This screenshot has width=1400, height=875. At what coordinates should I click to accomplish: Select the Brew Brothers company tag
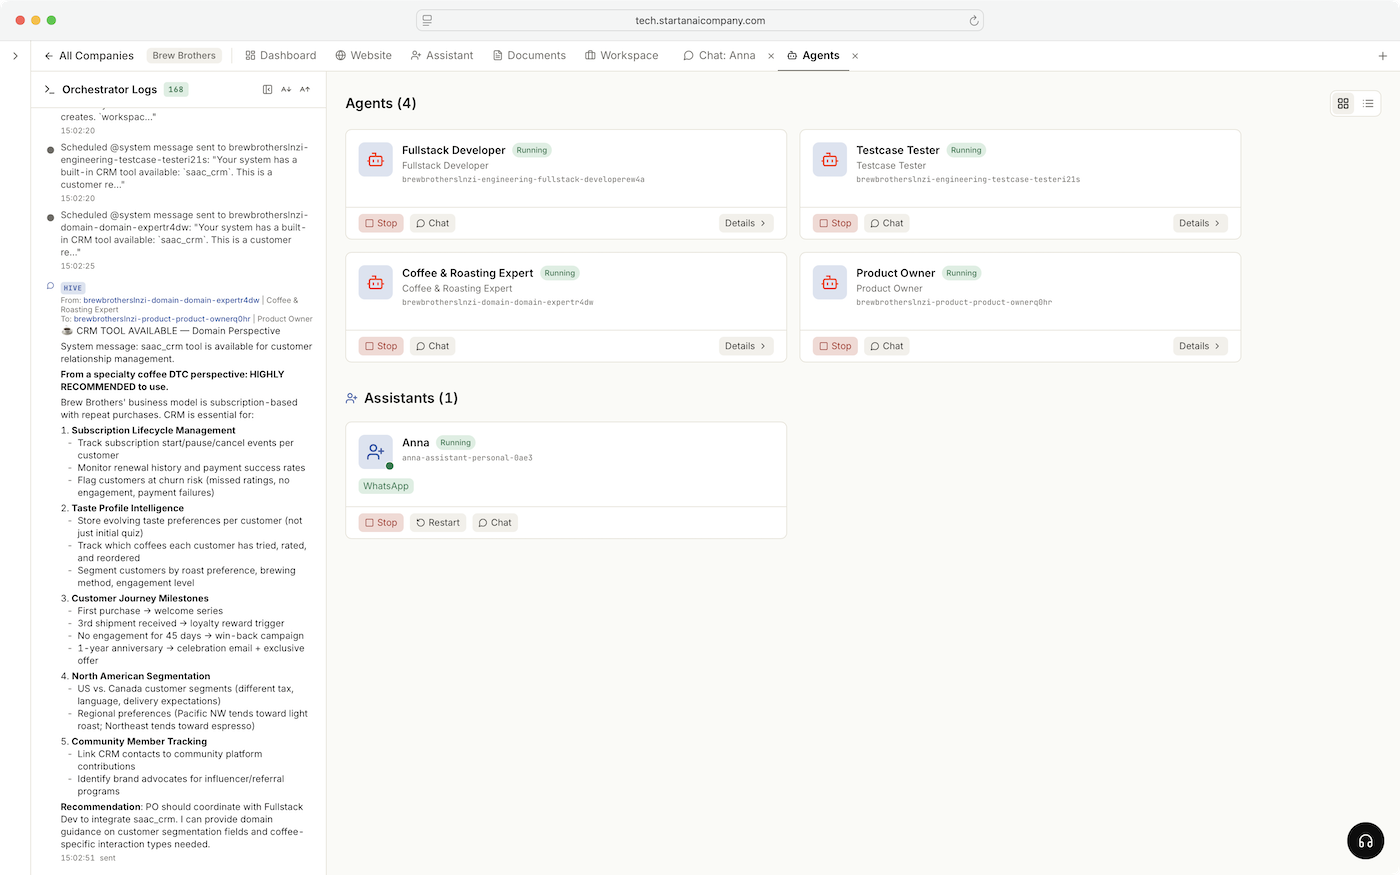click(x=184, y=56)
